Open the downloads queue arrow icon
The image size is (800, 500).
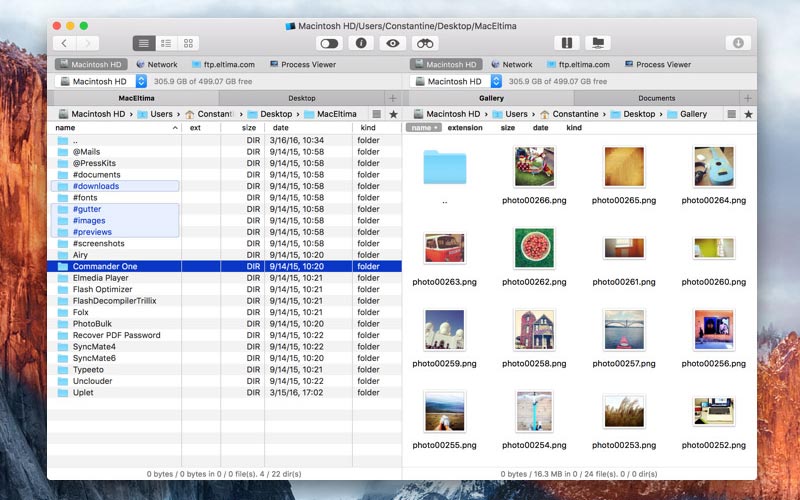click(x=738, y=43)
